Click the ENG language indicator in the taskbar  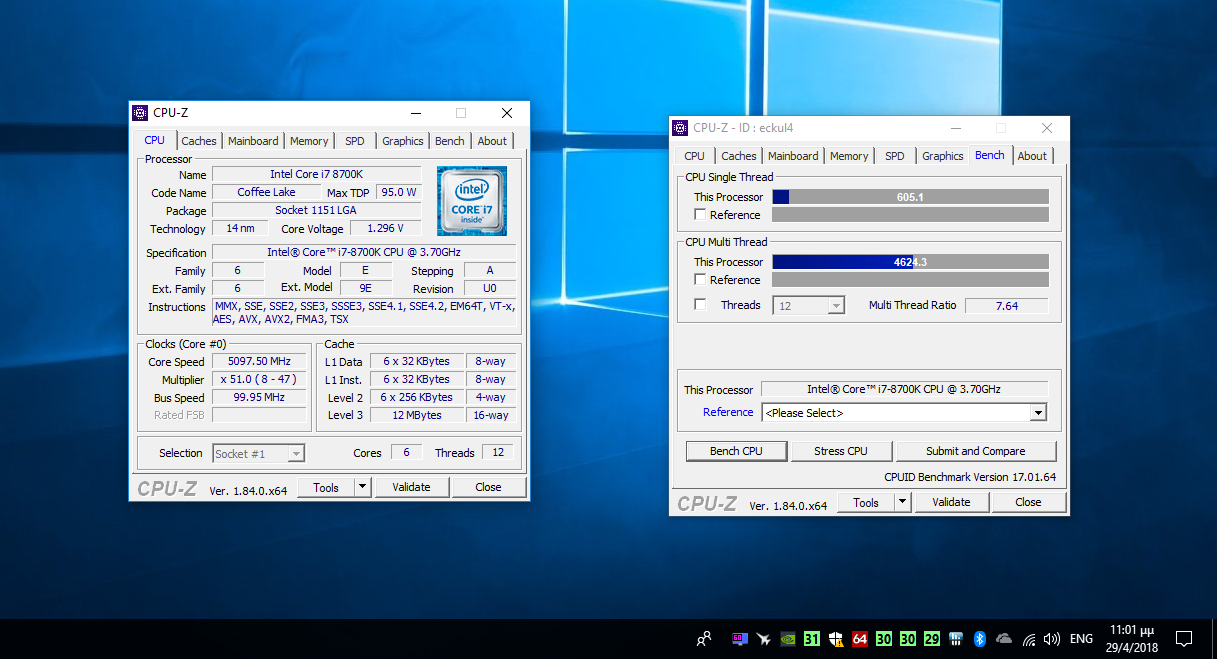pyautogui.click(x=1081, y=638)
